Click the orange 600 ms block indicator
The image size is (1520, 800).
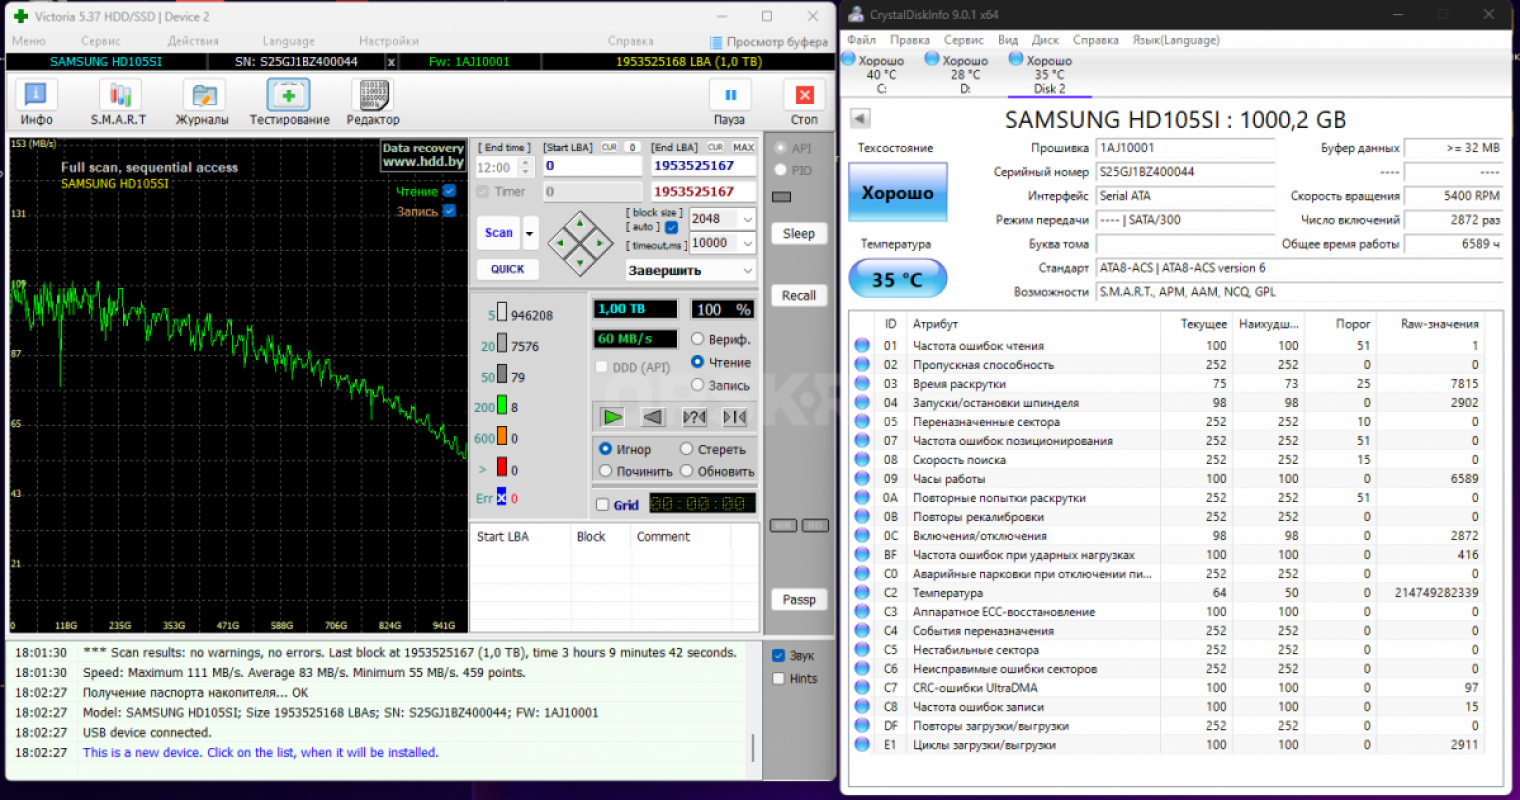[502, 437]
